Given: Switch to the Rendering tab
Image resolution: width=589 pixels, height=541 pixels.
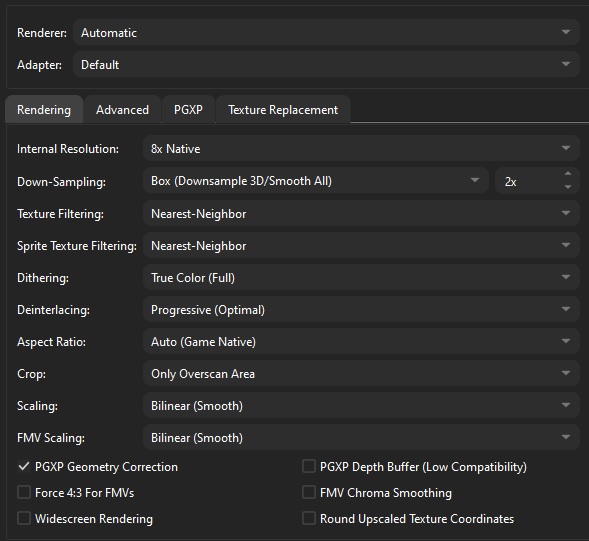Looking at the screenshot, I should click(44, 110).
